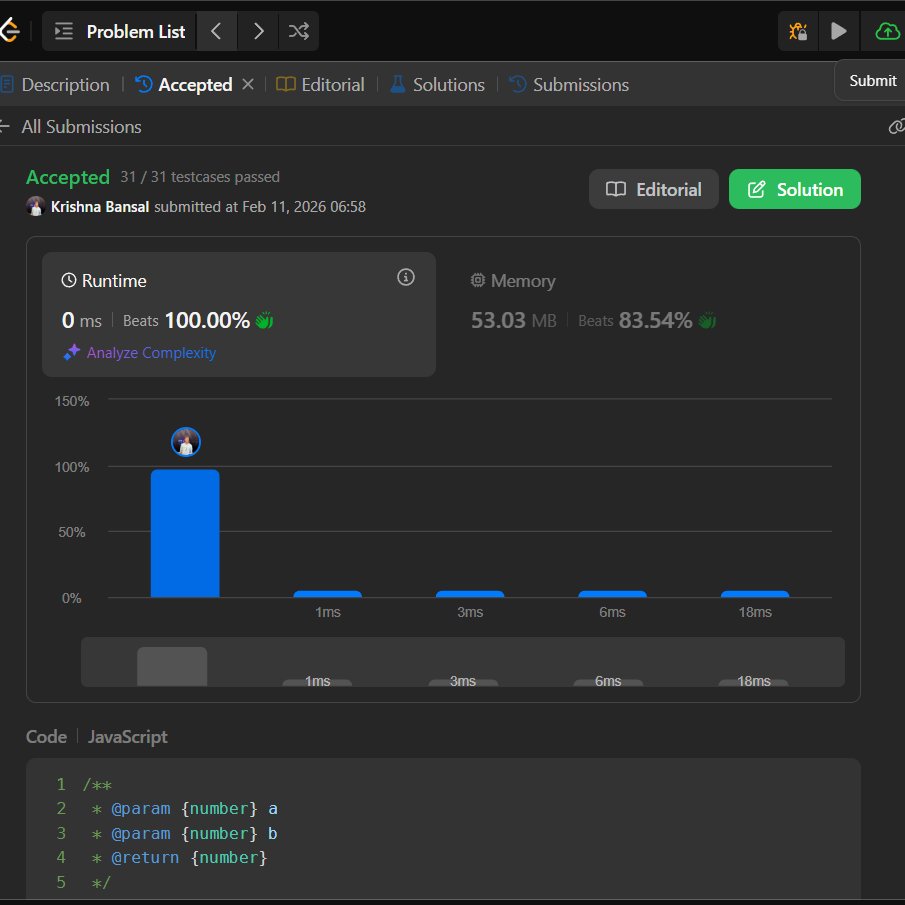
Task: Click 3ms on the mini range chart
Action: (x=463, y=682)
